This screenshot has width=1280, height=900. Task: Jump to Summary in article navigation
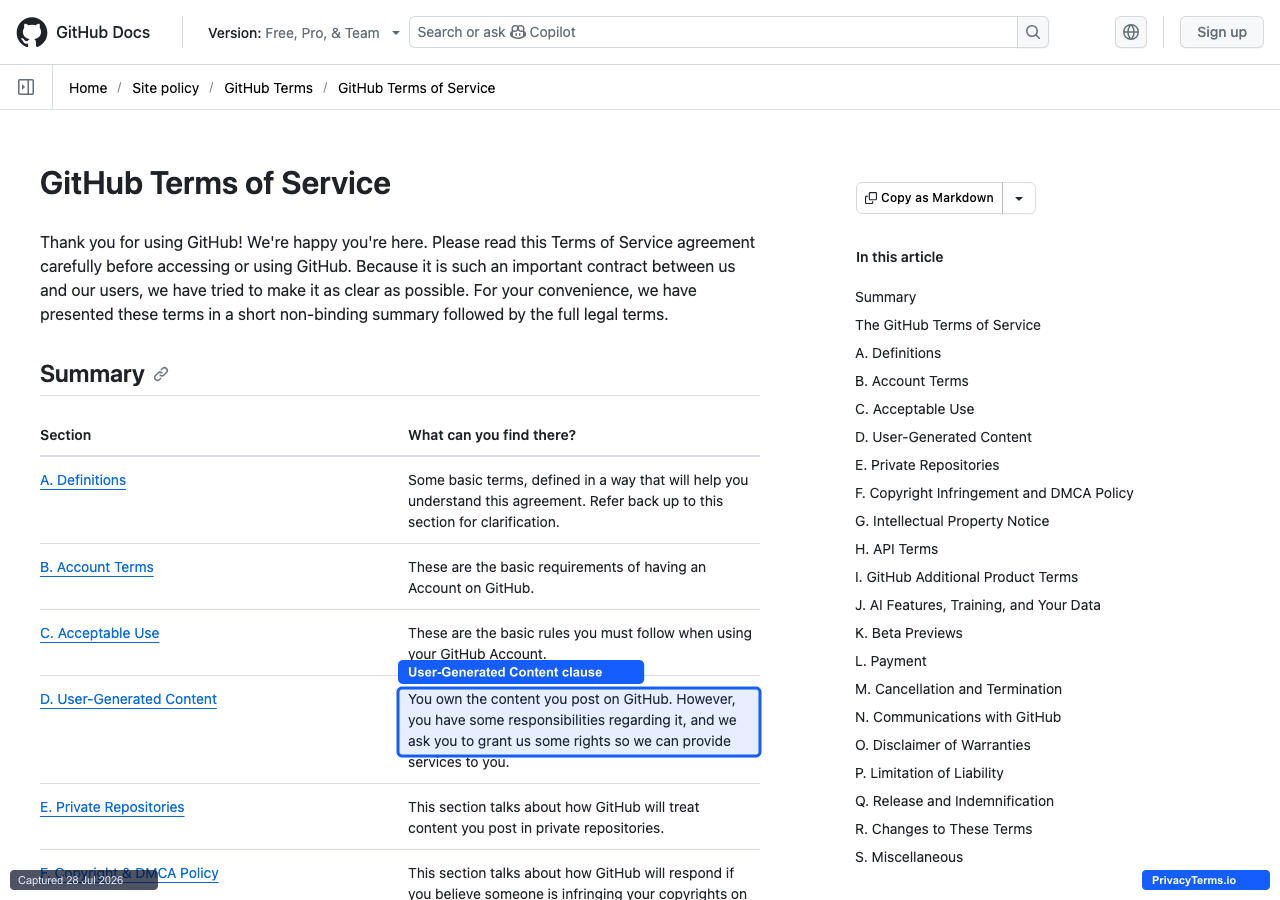click(x=886, y=297)
